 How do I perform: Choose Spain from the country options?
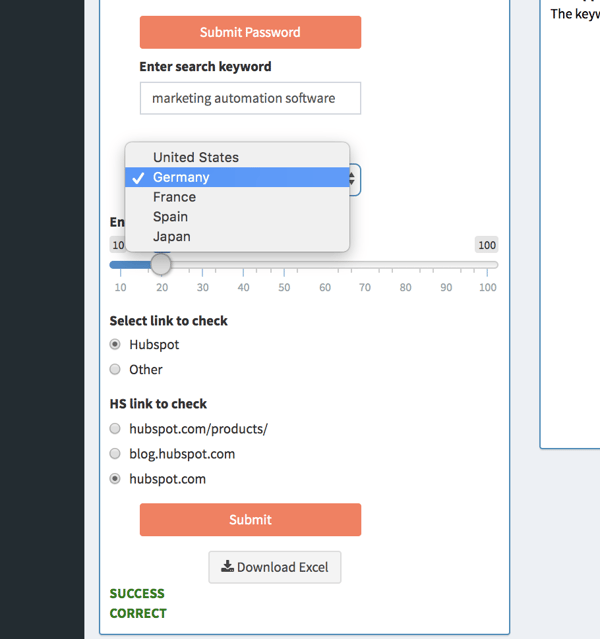pos(170,217)
